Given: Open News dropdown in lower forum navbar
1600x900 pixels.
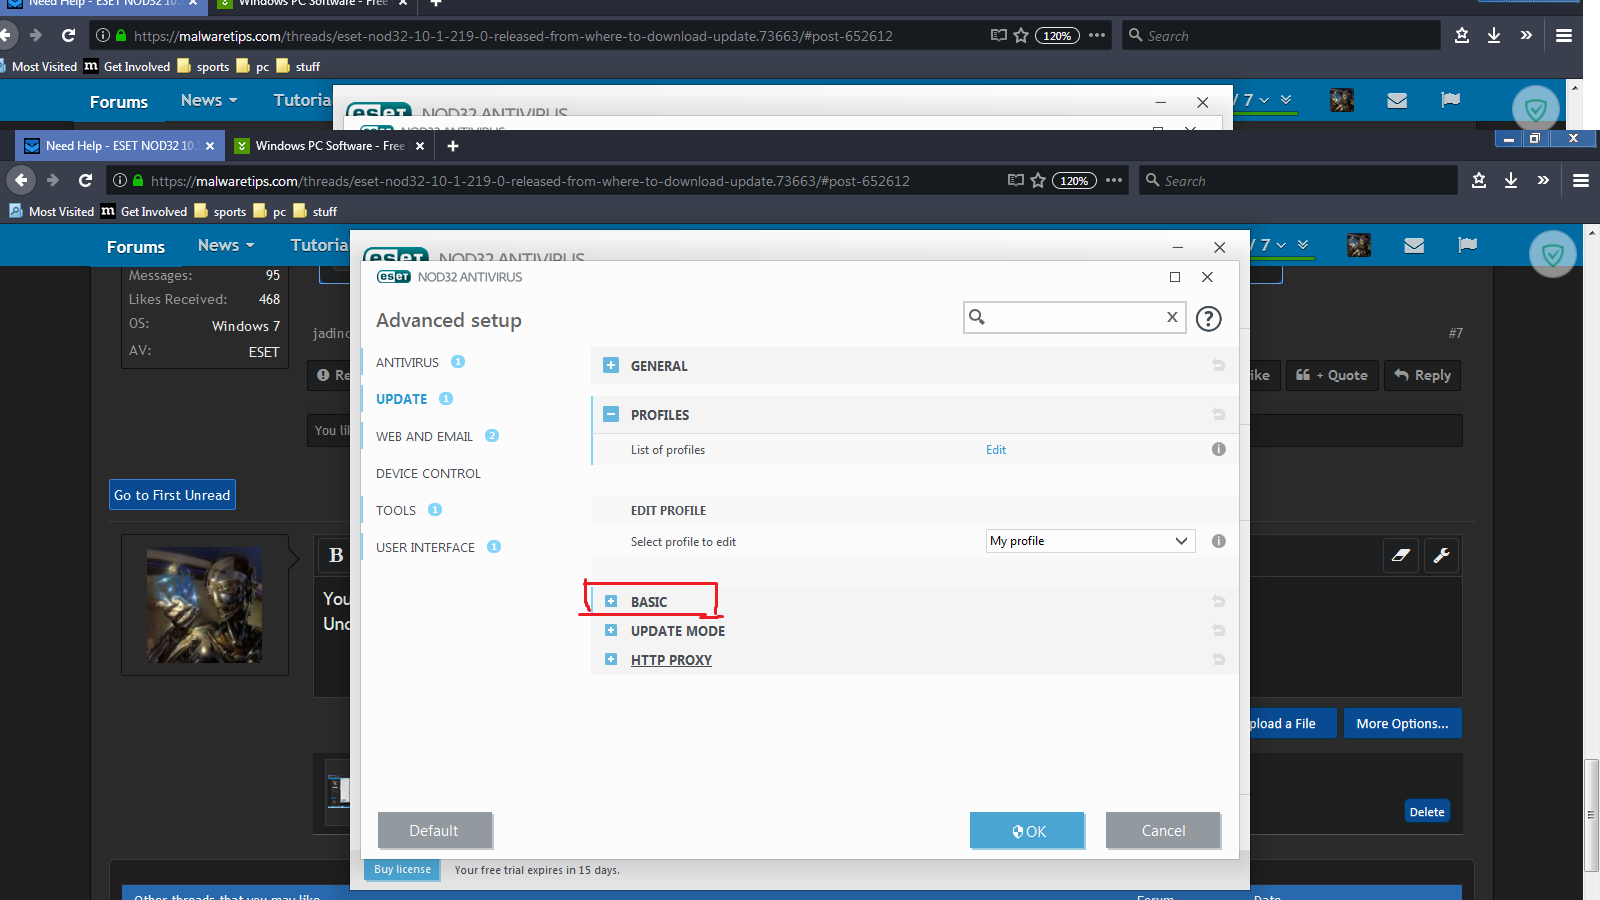Looking at the screenshot, I should tap(226, 245).
